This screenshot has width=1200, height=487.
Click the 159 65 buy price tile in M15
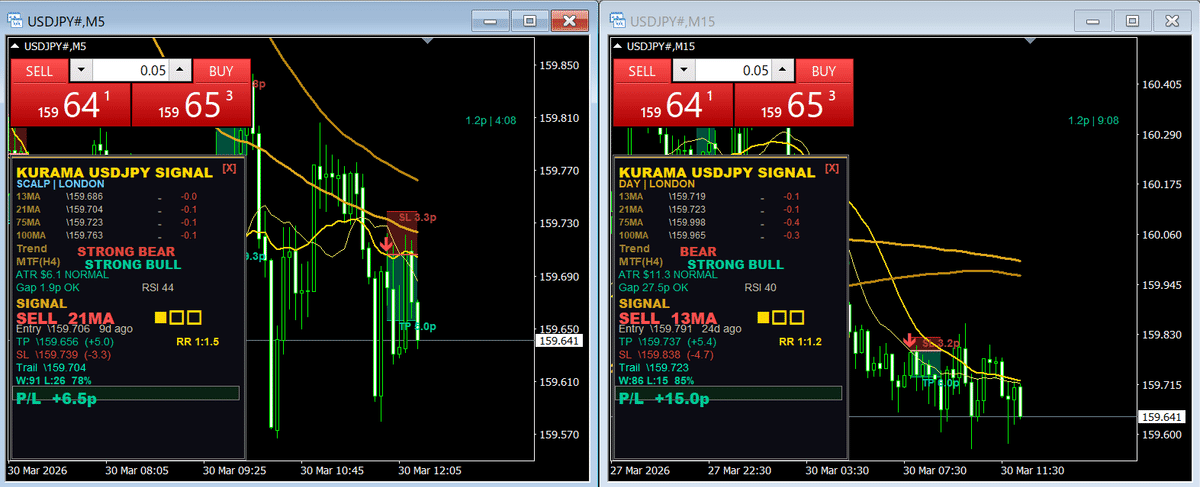tap(793, 105)
